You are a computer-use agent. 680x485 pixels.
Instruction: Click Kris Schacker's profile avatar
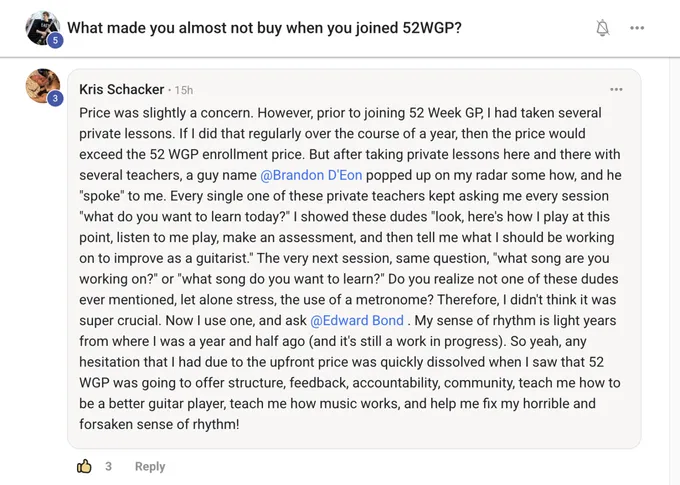42,86
